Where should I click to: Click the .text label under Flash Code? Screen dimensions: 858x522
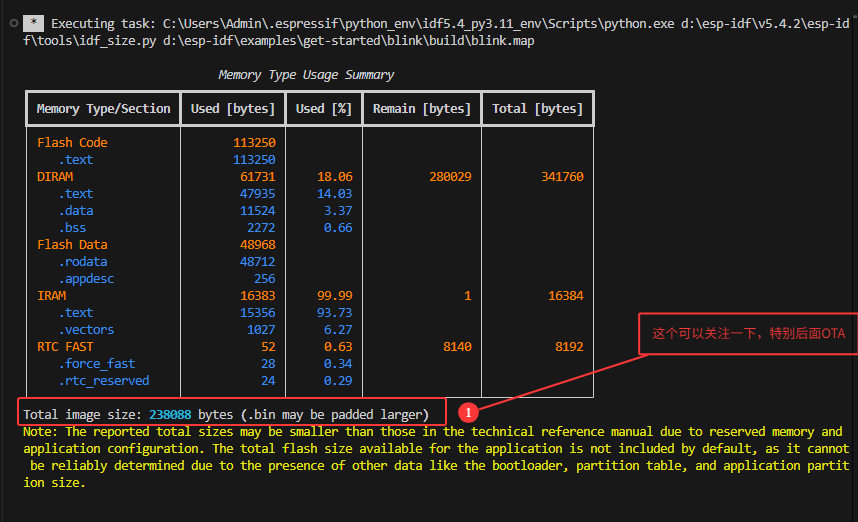click(x=76, y=159)
